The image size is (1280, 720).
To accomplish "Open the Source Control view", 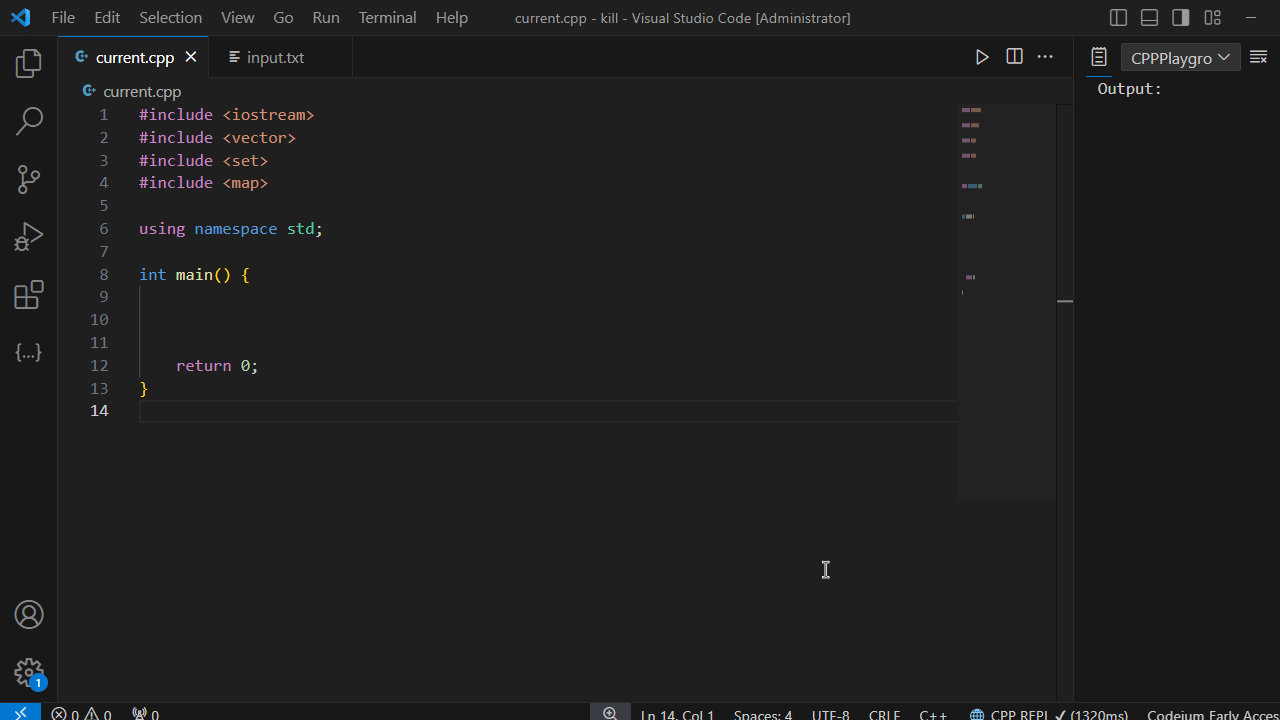I will pyautogui.click(x=29, y=179).
